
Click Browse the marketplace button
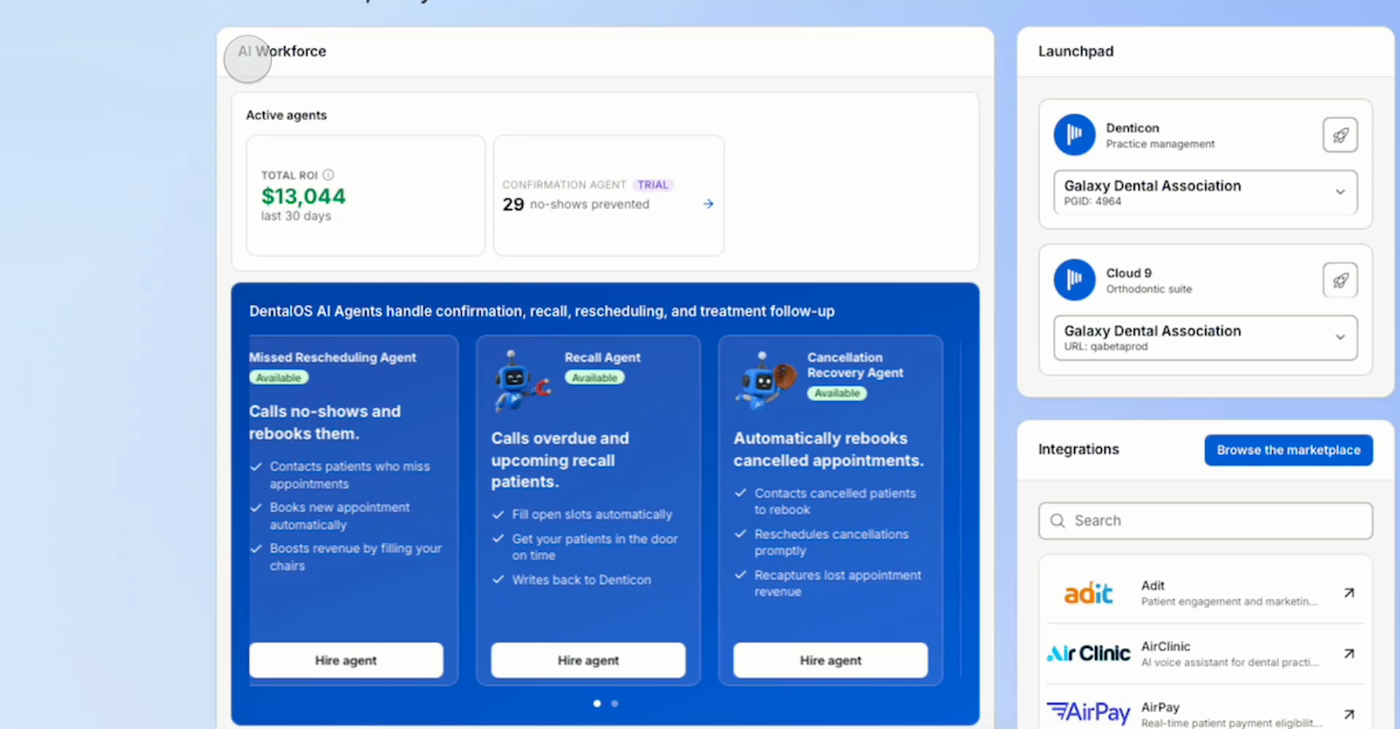pyautogui.click(x=1288, y=450)
